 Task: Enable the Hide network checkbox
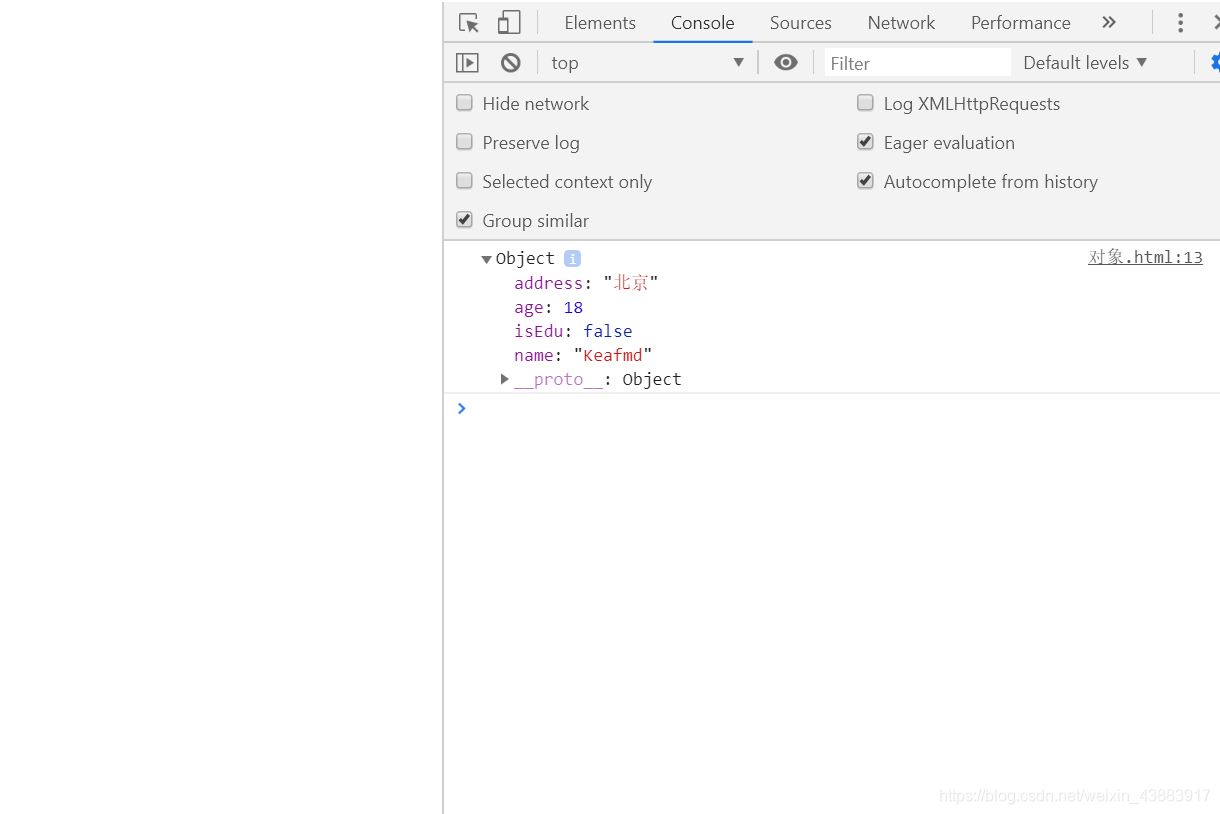tap(464, 103)
